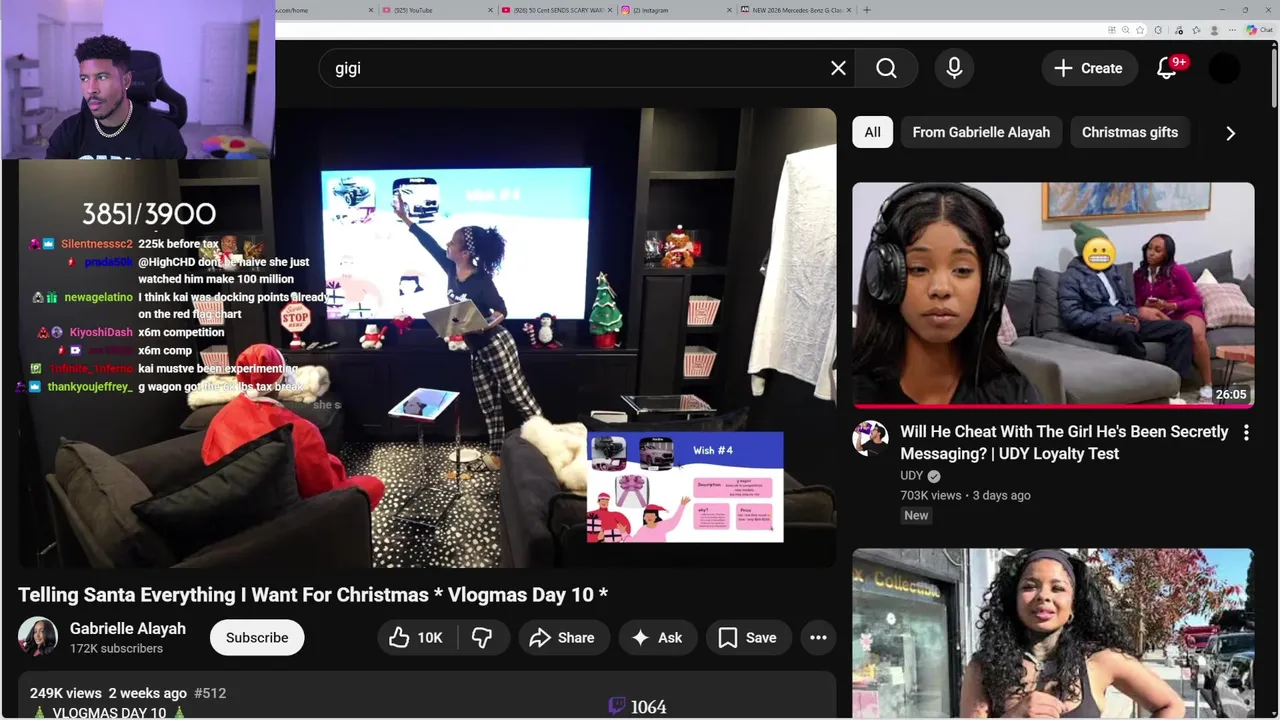Open Gabrielle Alayah channel avatar
This screenshot has height=720, width=1280.
pyautogui.click(x=38, y=637)
